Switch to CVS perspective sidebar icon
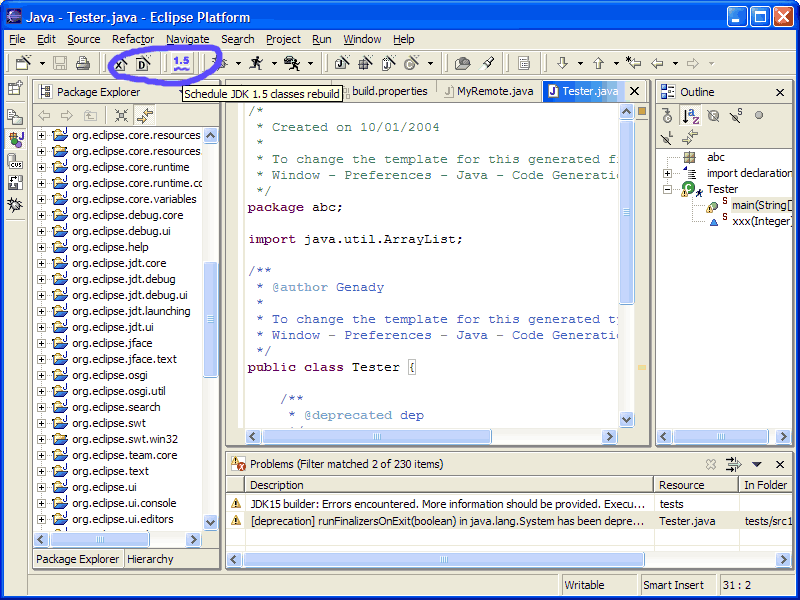The width and height of the screenshot is (800, 600). pyautogui.click(x=15, y=161)
